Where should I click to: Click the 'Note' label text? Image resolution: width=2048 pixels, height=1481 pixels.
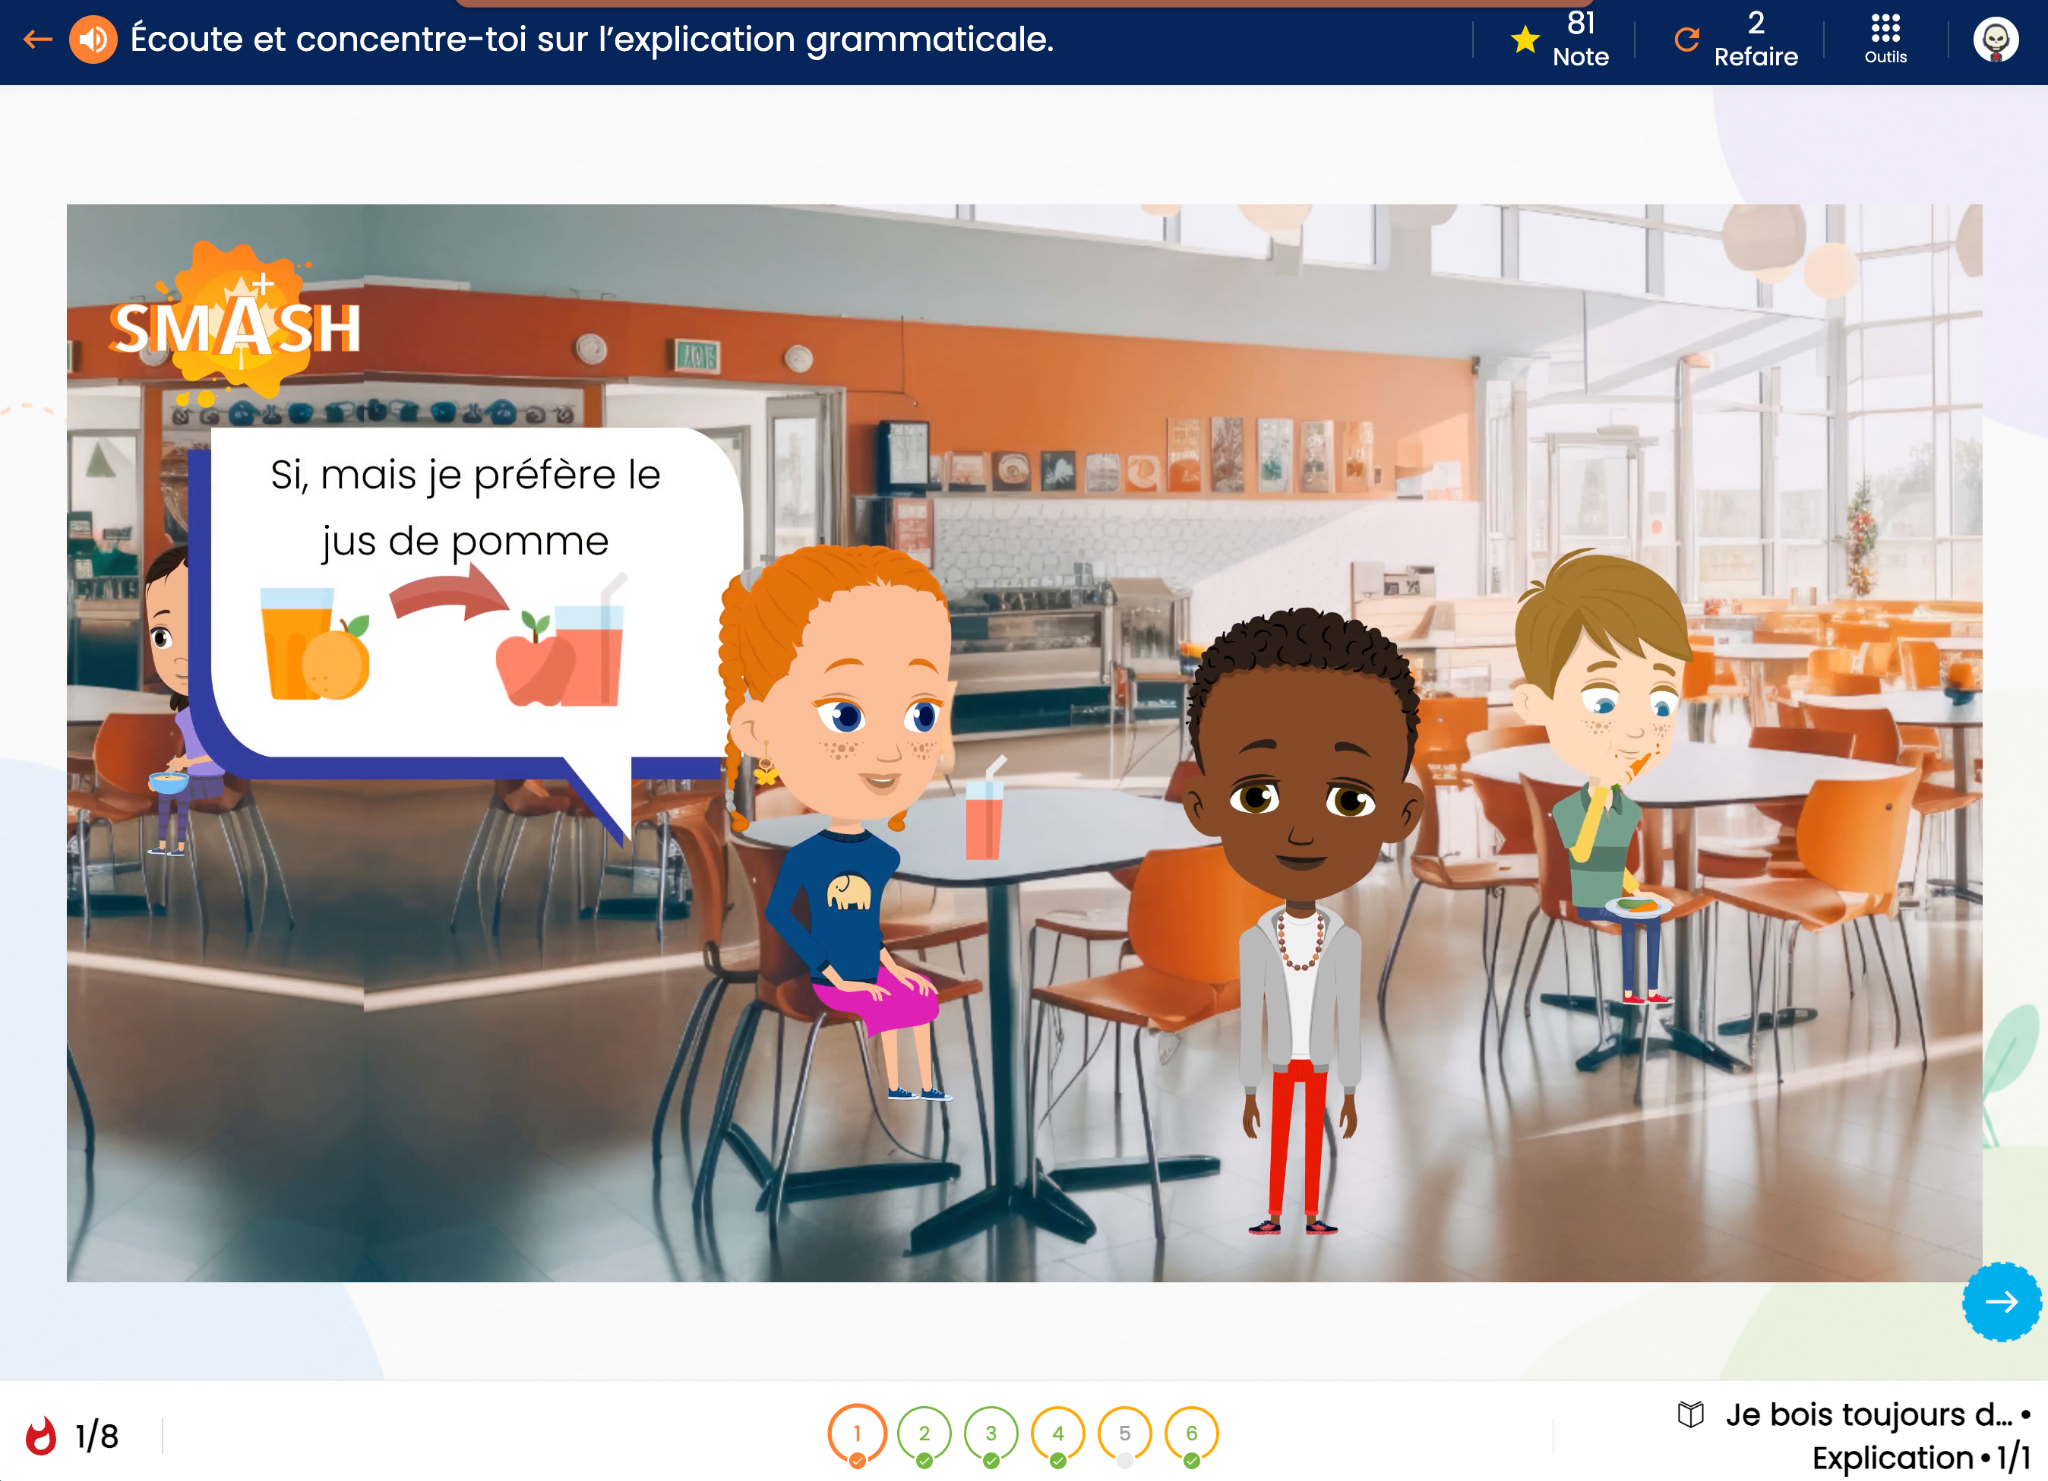1580,57
